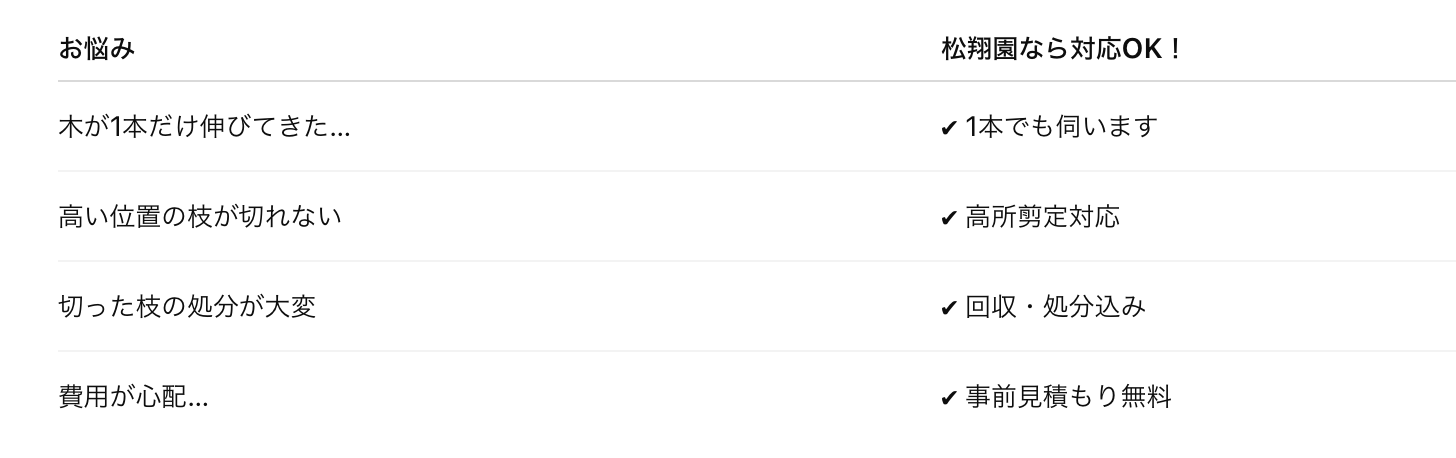The image size is (1456, 458).
Task: Click the text 高い位置の枝が切れない
Action: point(200,217)
